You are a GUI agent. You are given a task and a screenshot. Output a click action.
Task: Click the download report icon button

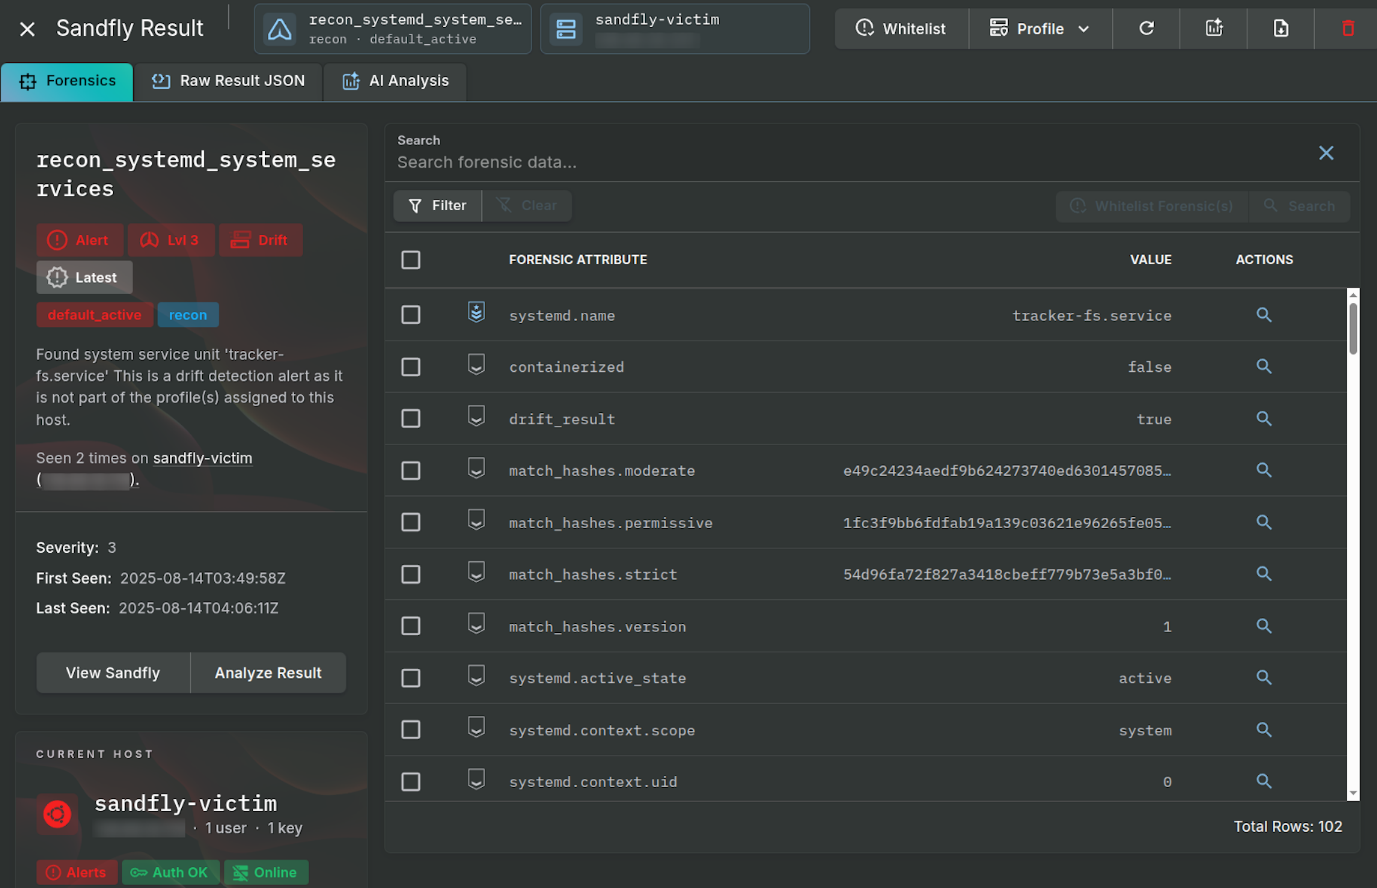click(1281, 28)
